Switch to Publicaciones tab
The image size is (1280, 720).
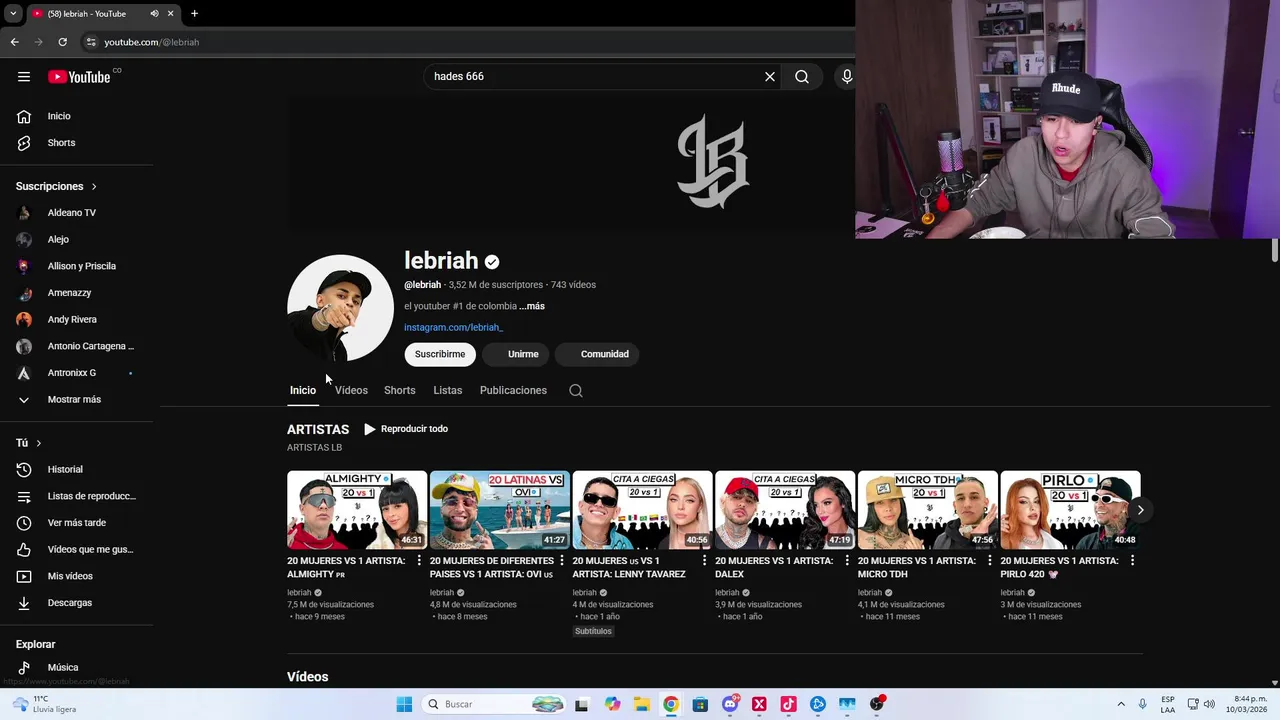click(513, 391)
